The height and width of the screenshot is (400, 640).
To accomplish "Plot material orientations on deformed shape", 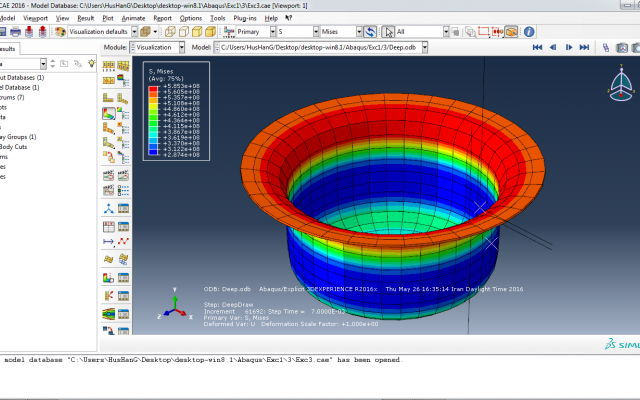I will click(x=109, y=143).
